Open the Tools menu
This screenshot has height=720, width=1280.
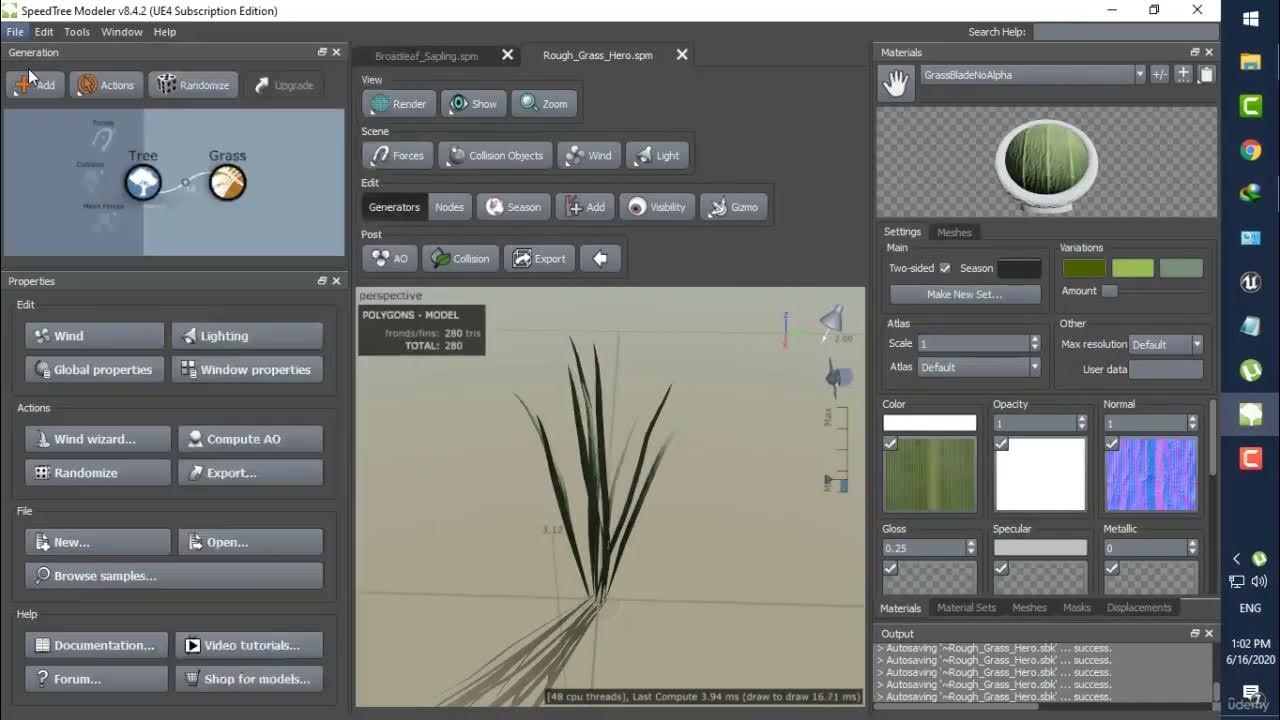pos(77,32)
